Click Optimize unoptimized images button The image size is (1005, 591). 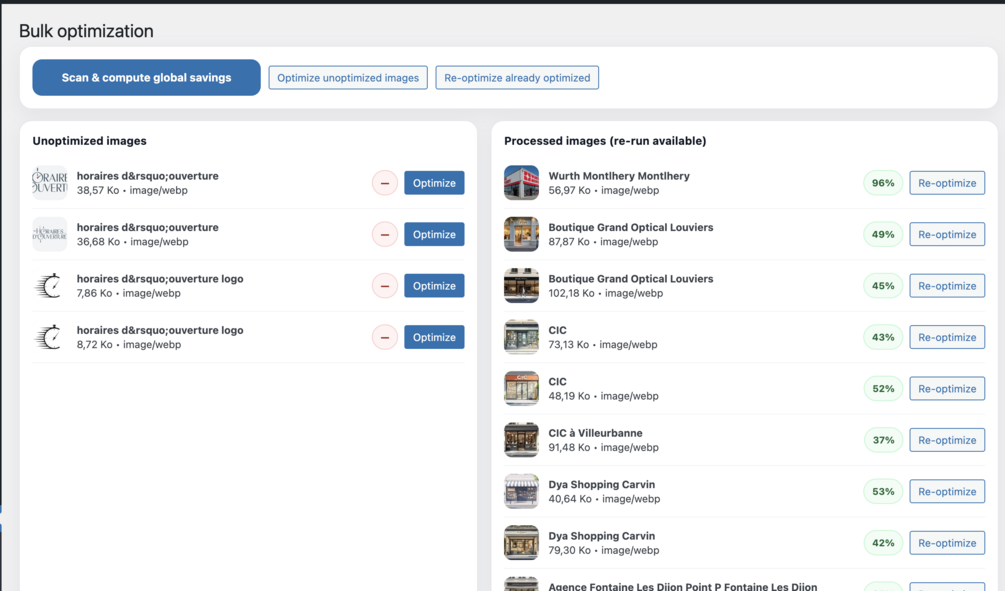tap(348, 78)
